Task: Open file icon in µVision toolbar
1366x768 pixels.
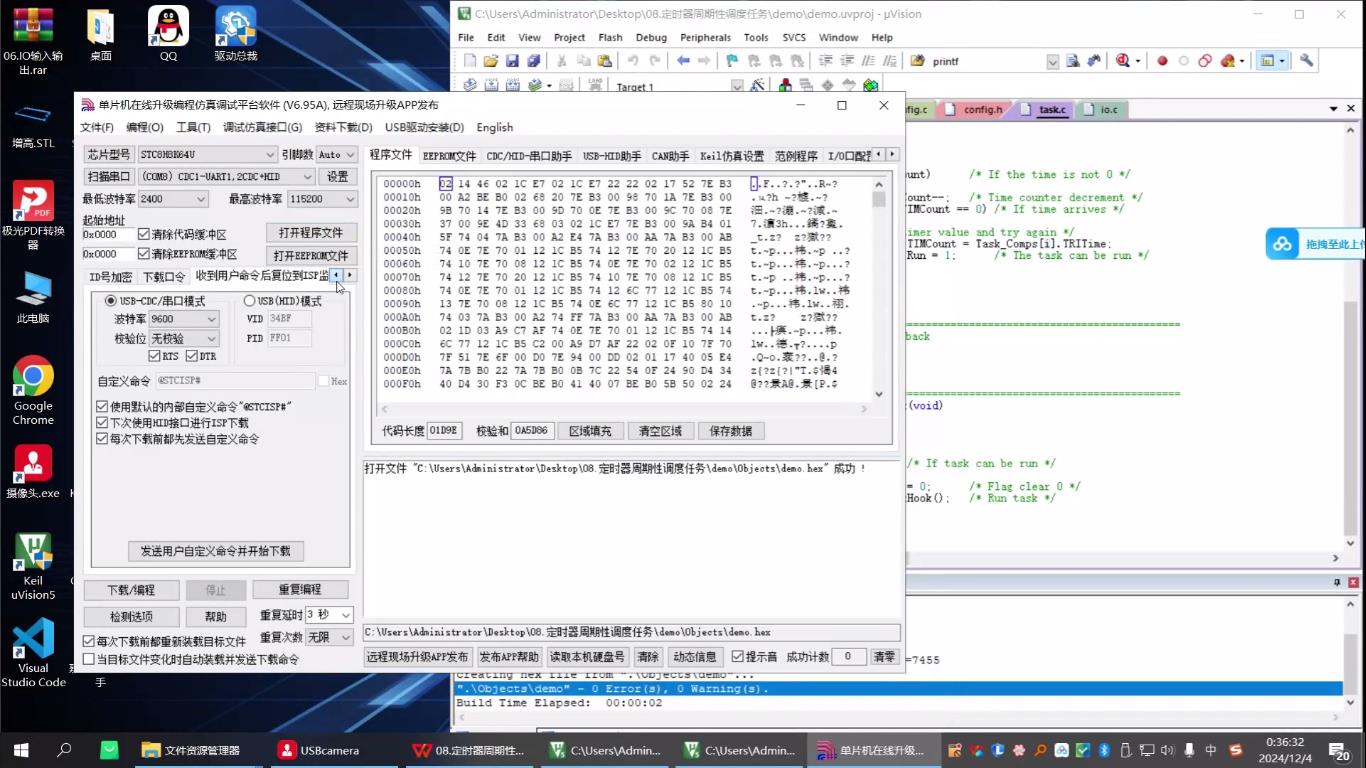Action: [491, 61]
